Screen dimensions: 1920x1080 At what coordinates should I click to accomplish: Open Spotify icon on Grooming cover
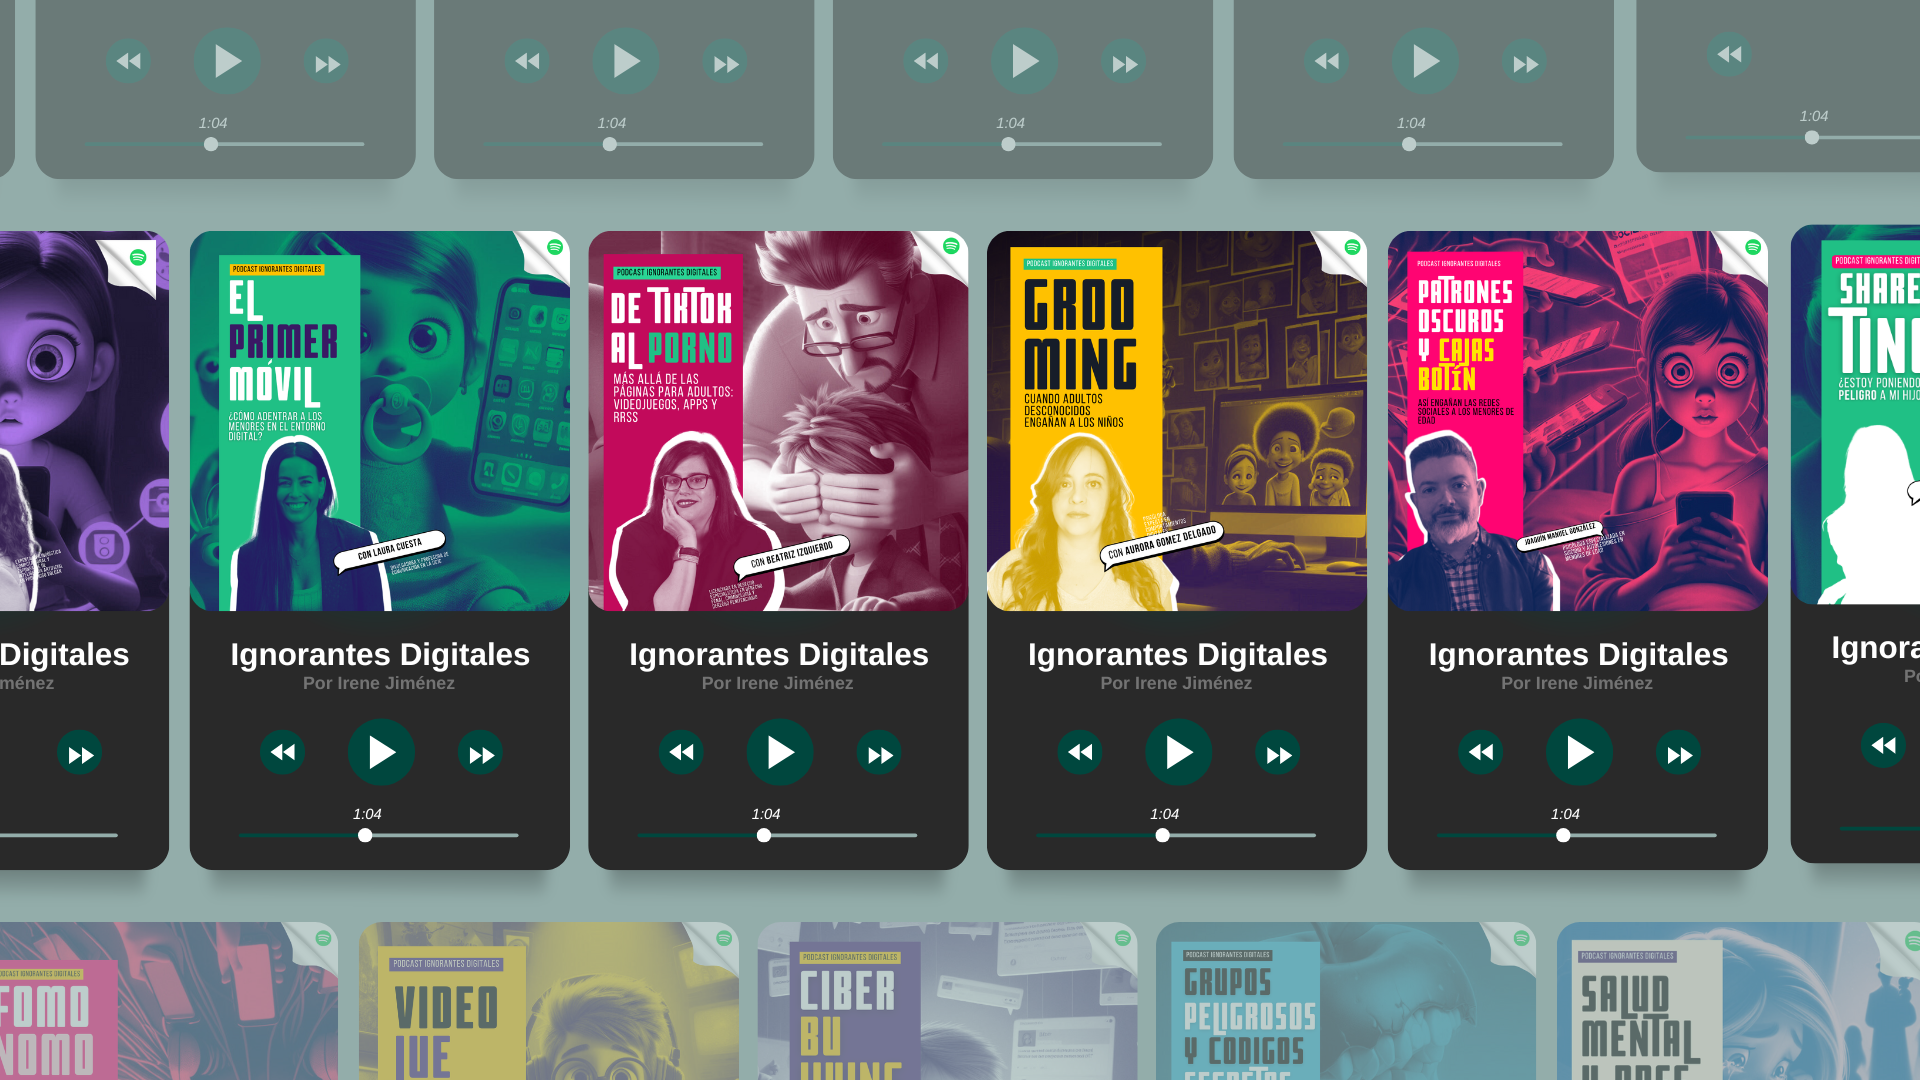1352,247
